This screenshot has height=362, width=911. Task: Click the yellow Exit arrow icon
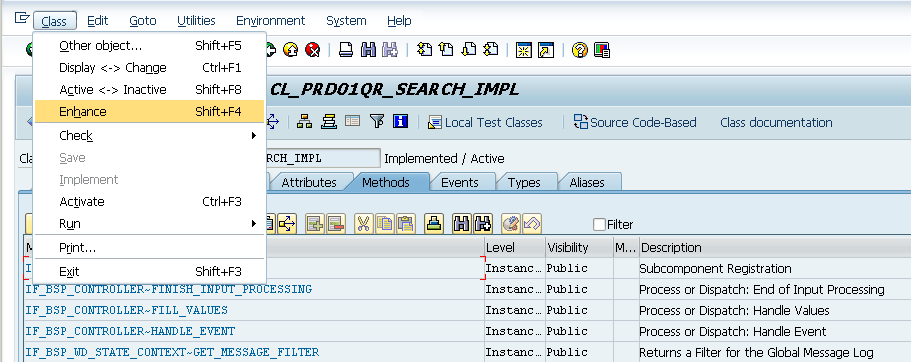(290, 50)
